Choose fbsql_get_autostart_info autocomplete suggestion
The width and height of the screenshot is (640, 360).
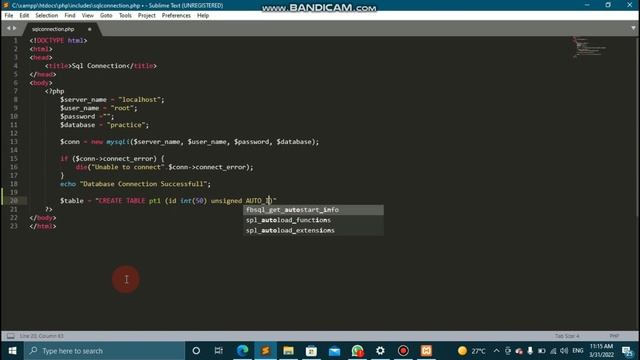click(313, 210)
